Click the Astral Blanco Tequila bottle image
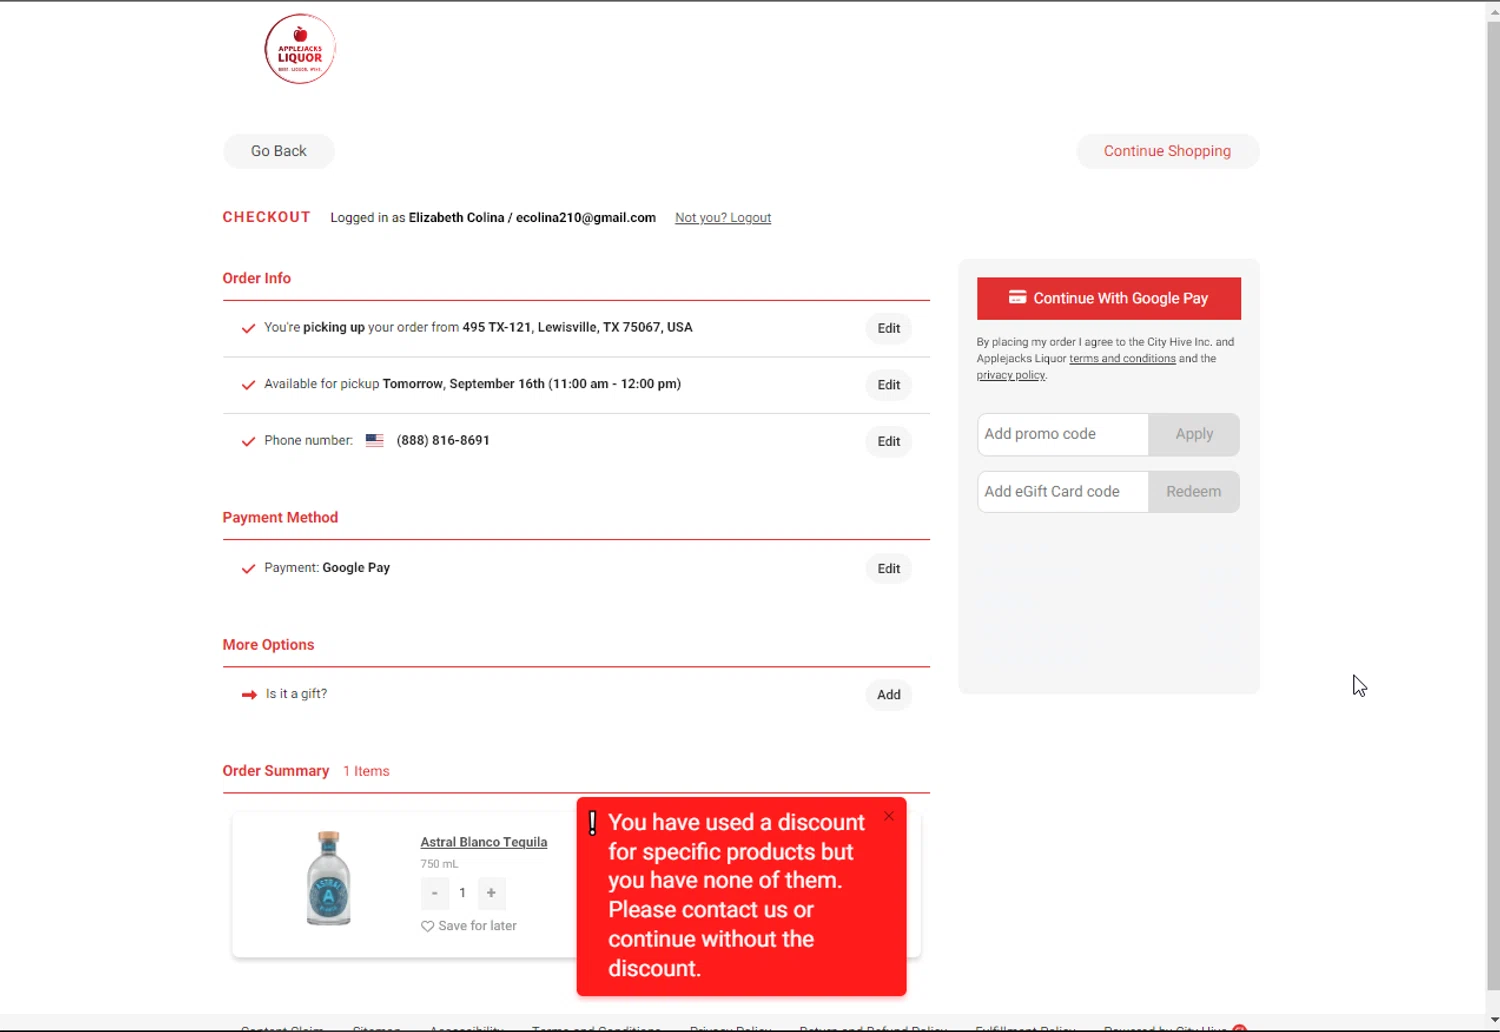Viewport: 1500px width, 1032px height. click(x=328, y=878)
